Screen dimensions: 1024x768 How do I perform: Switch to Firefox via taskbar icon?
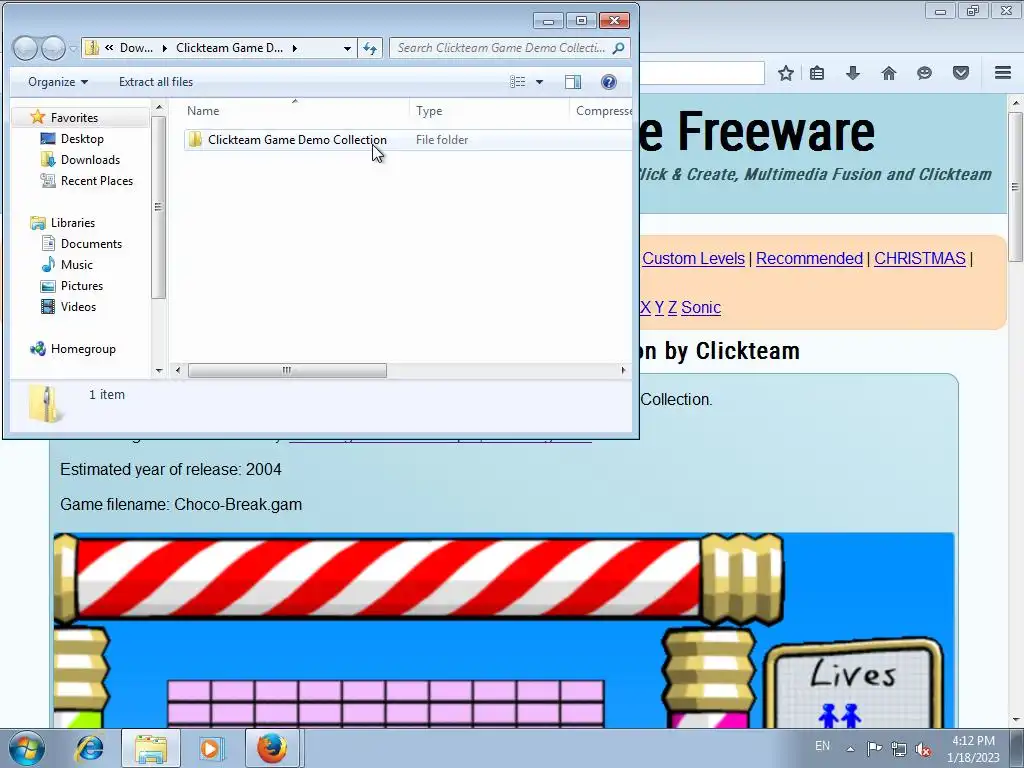272,748
